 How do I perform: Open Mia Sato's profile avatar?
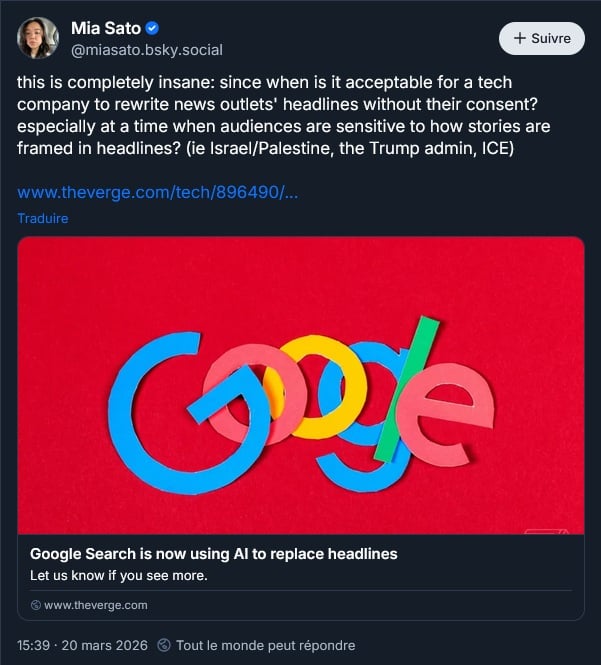coord(38,38)
